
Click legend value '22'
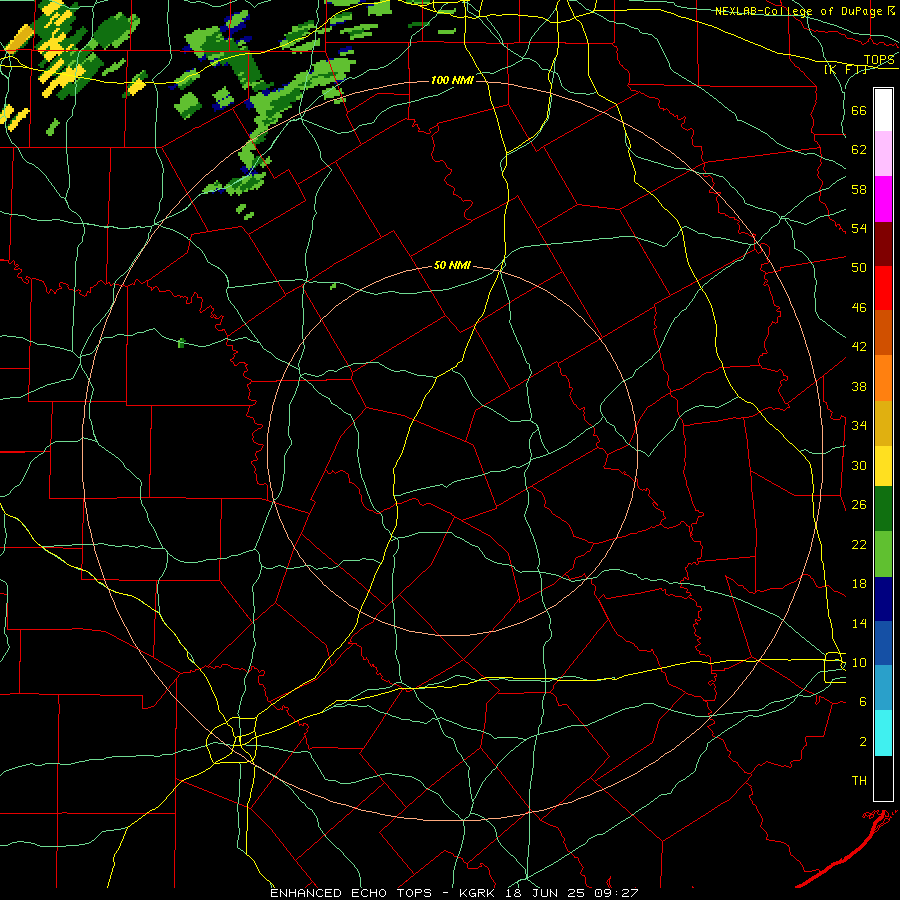pyautogui.click(x=859, y=544)
